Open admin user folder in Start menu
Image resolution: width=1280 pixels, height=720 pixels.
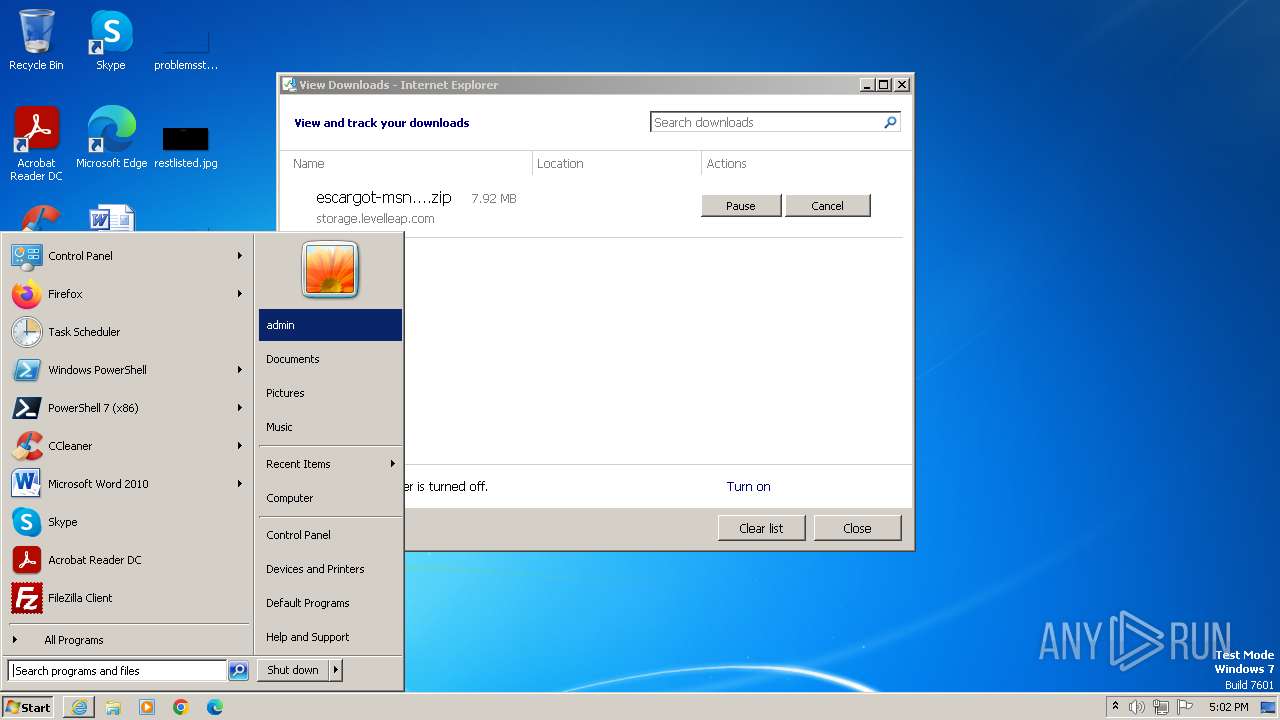[x=330, y=325]
